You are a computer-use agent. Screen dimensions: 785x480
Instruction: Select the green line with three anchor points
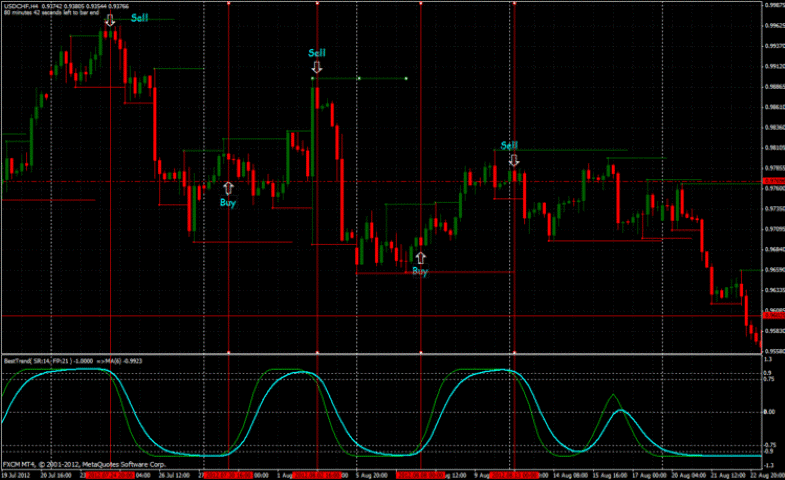(359, 79)
